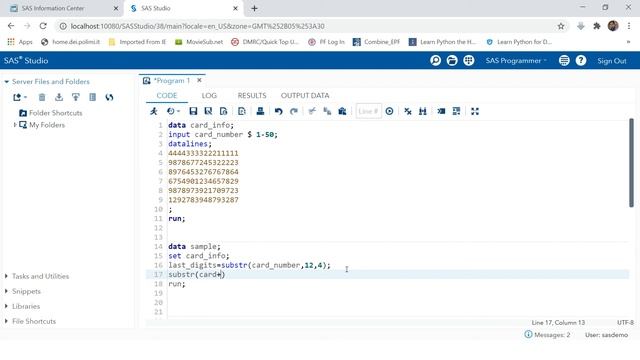This screenshot has height=360, width=640.
Task: Open Find and Replace
Action: [x=422, y=111]
